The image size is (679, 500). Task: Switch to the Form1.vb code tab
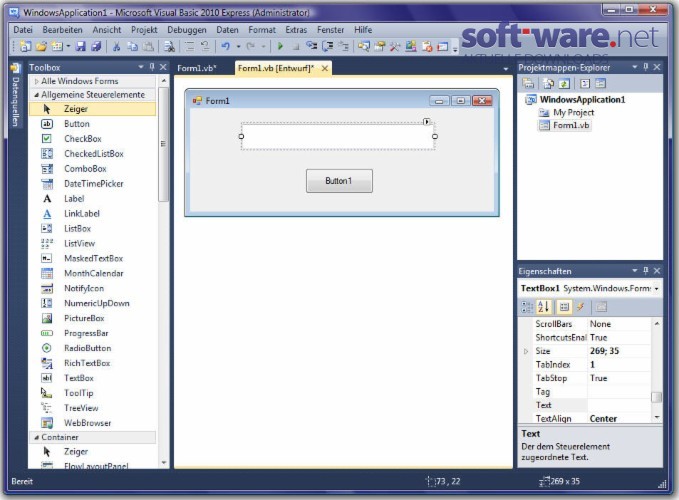(x=197, y=68)
